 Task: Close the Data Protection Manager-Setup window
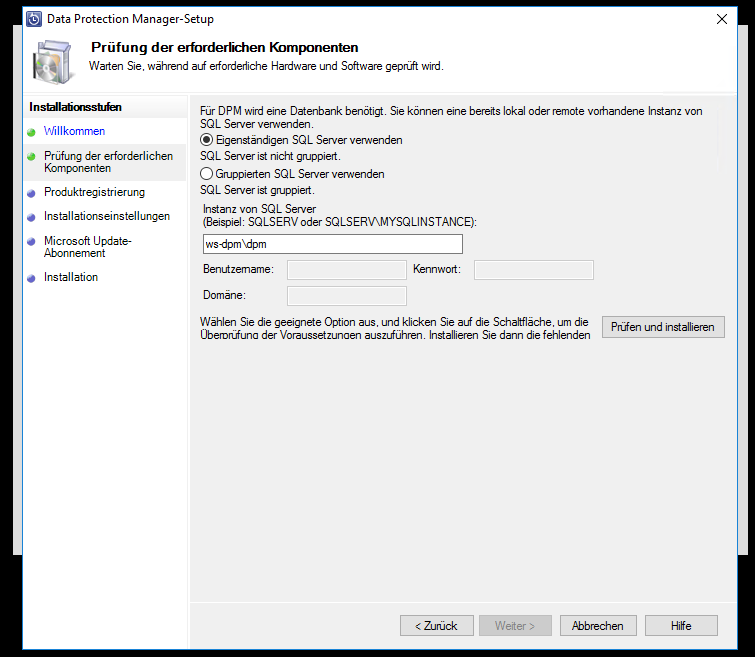tap(722, 19)
